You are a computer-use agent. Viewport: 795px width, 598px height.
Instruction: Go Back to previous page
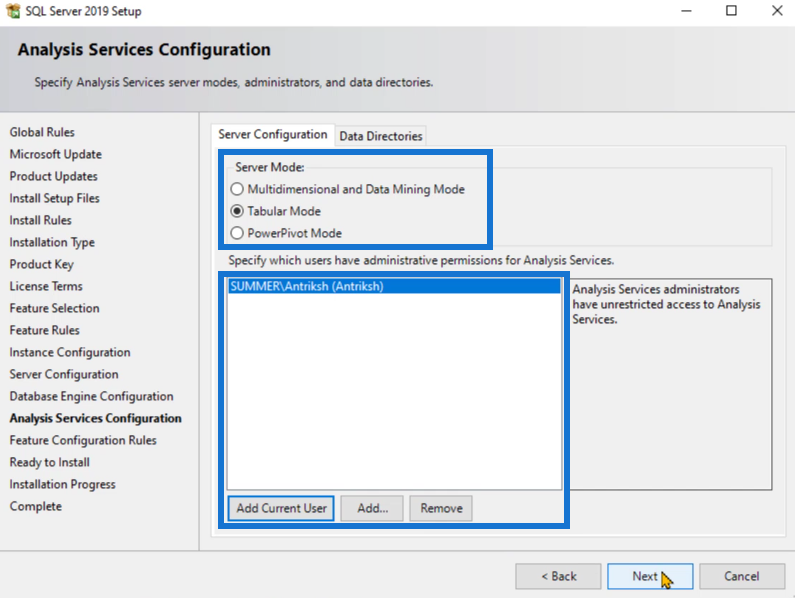coord(558,576)
